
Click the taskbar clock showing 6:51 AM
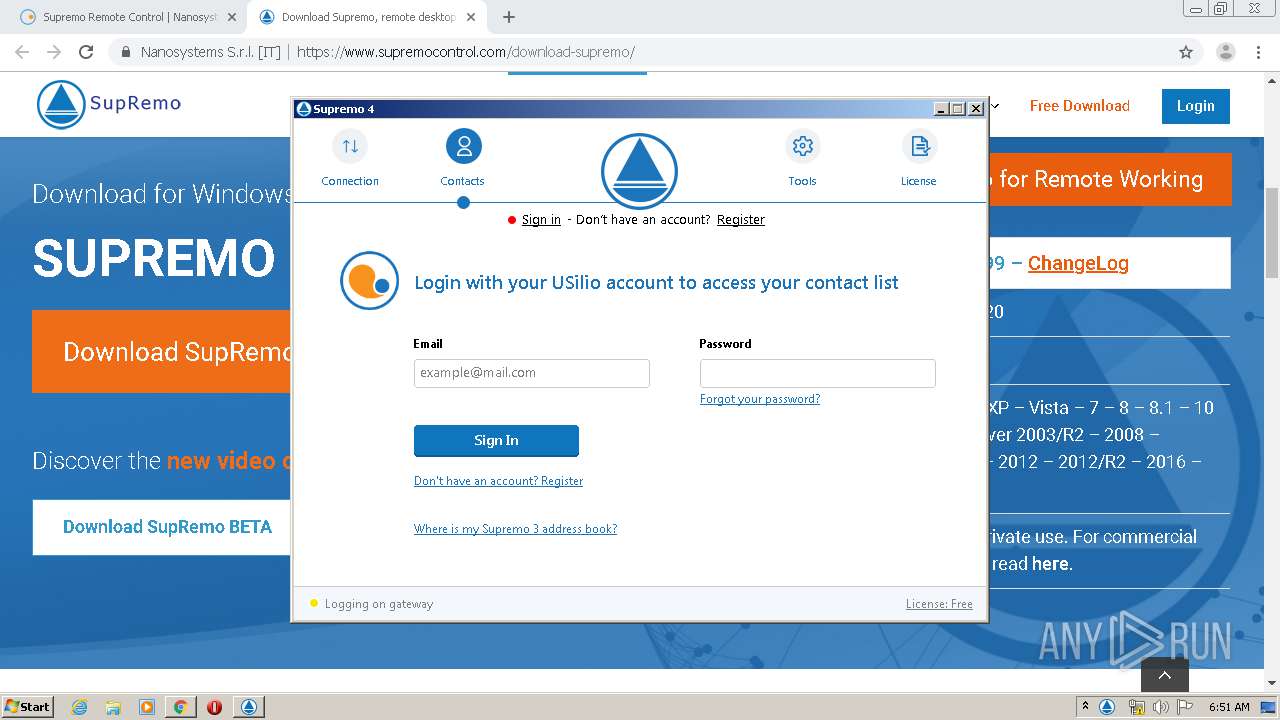coord(1229,707)
